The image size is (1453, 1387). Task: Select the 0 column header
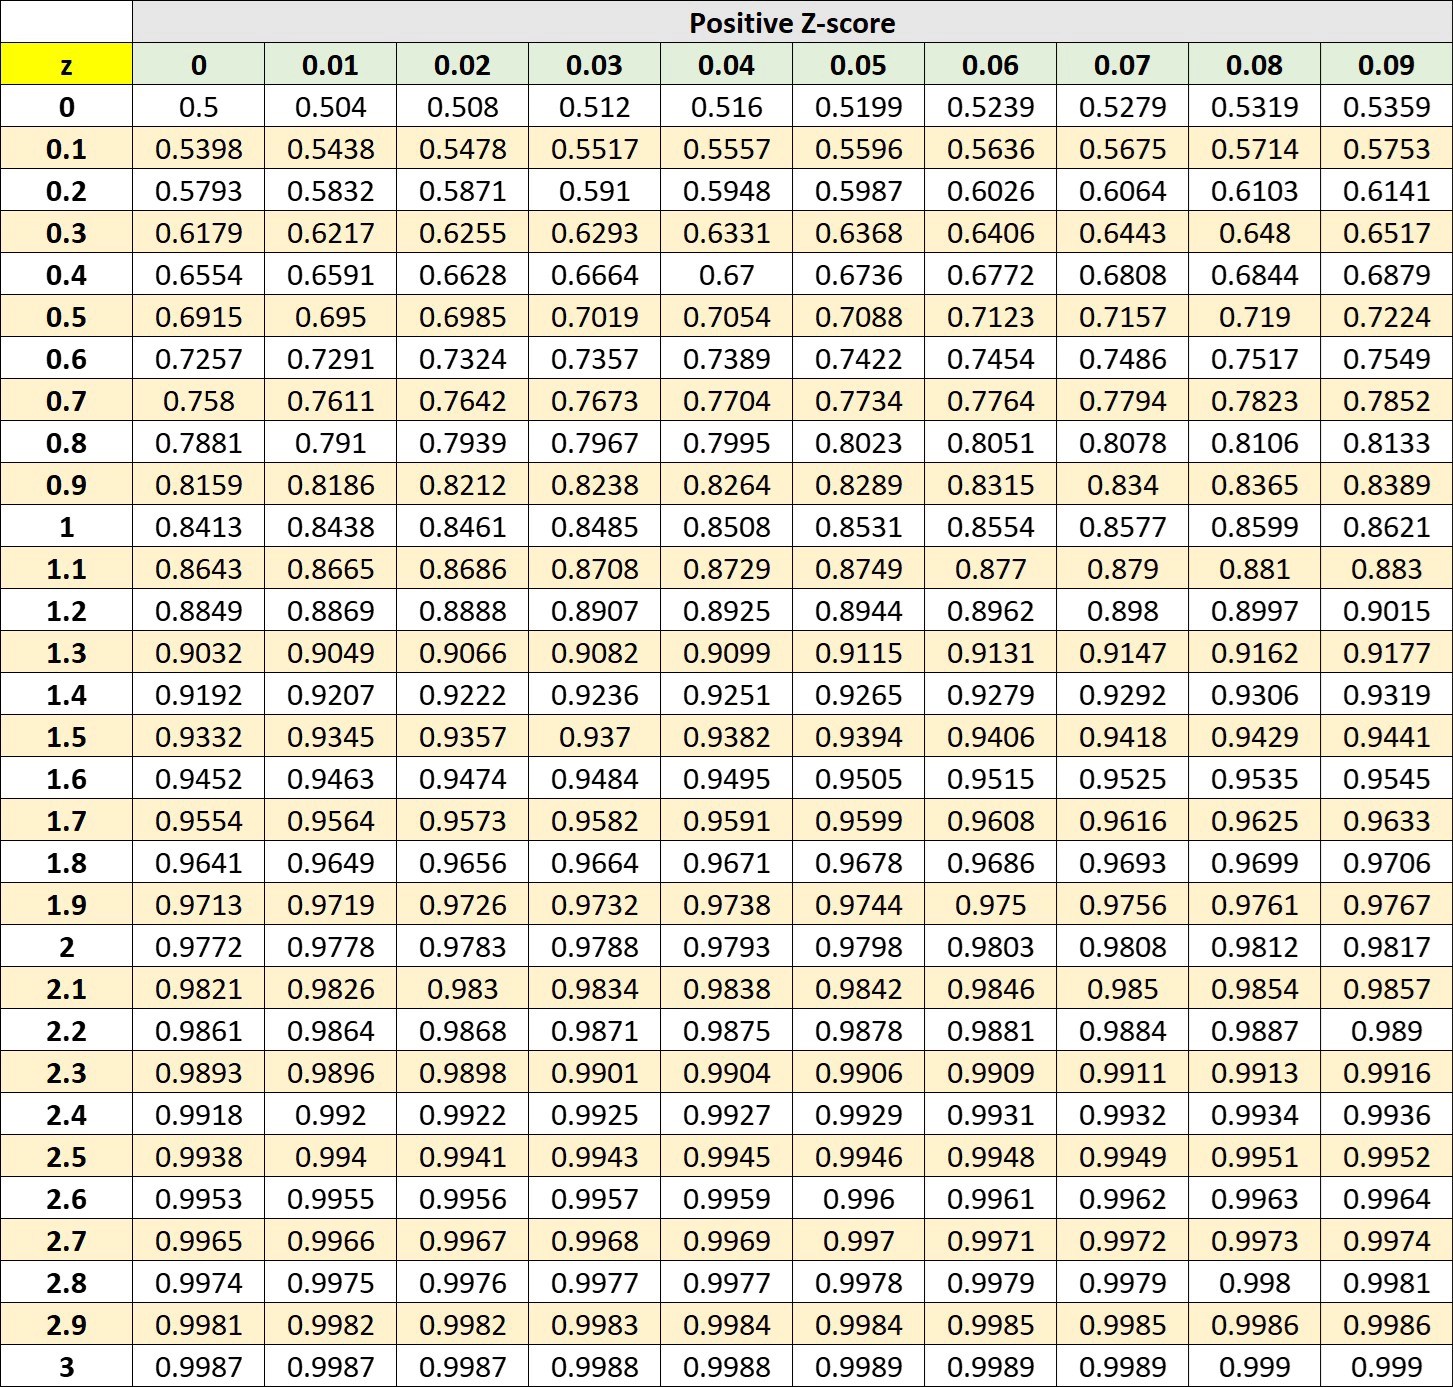197,65
